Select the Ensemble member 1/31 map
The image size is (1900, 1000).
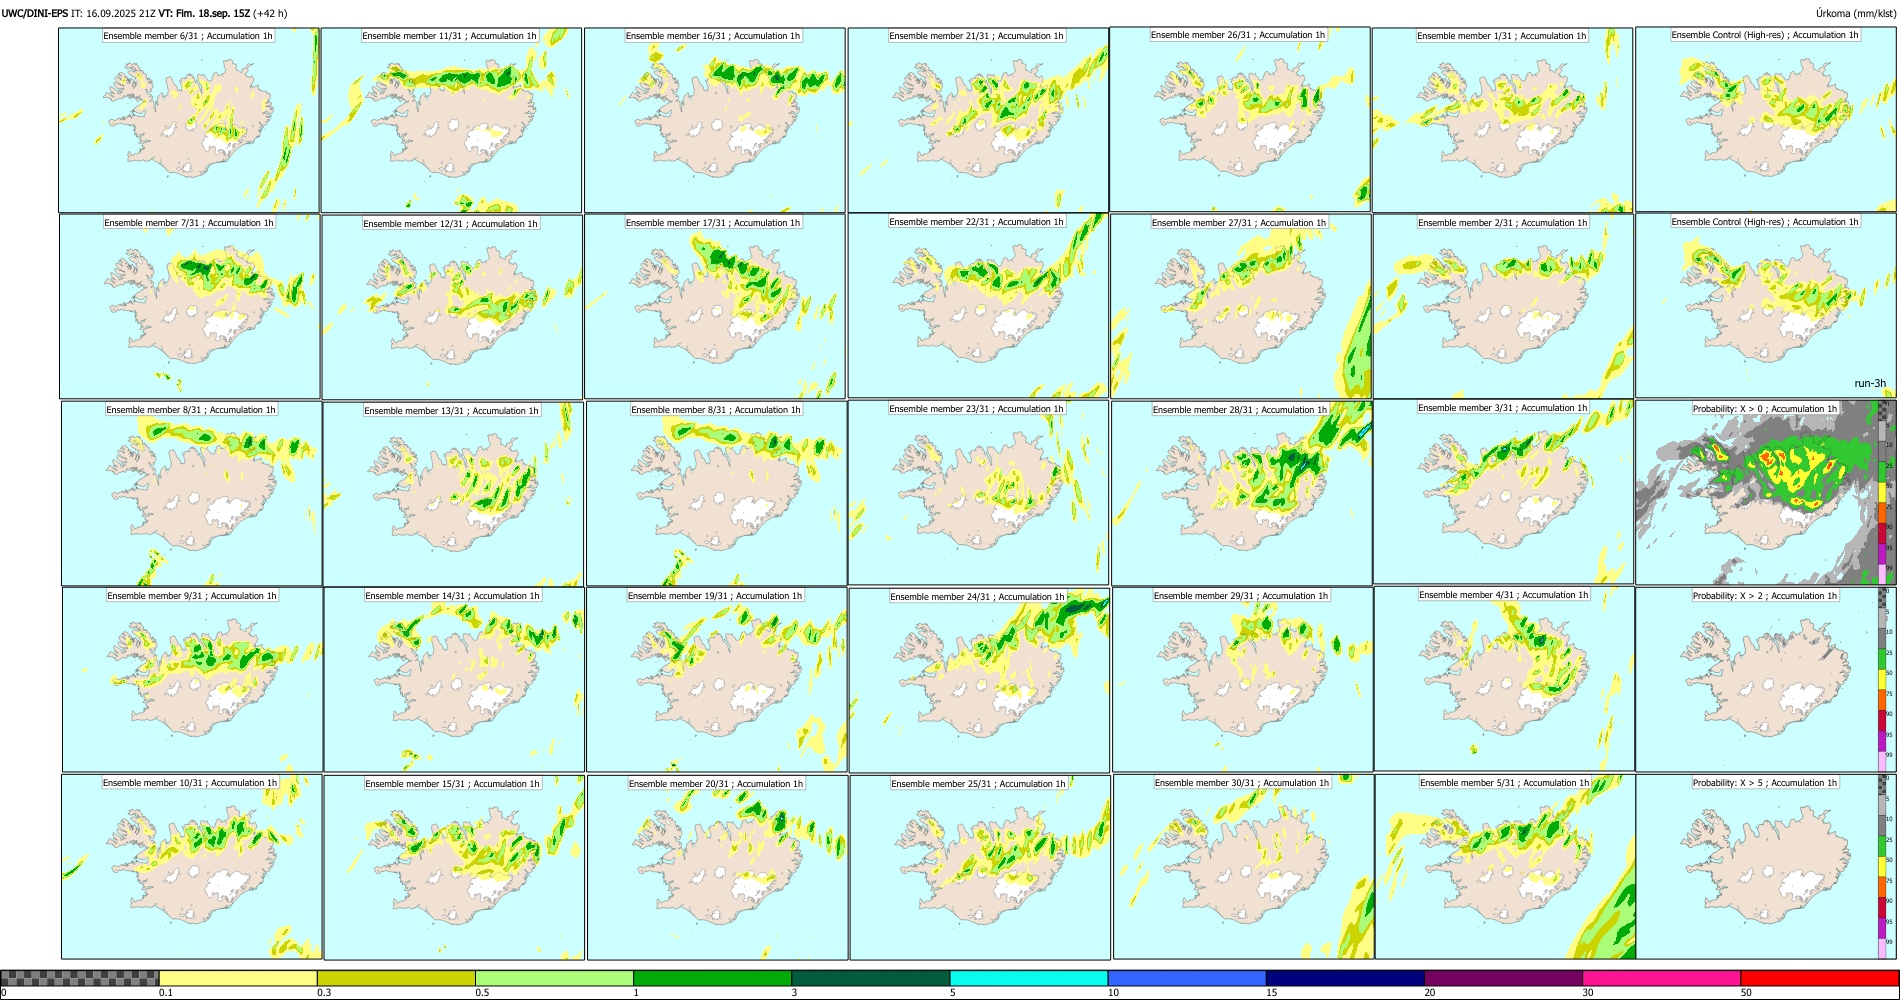pos(1502,120)
